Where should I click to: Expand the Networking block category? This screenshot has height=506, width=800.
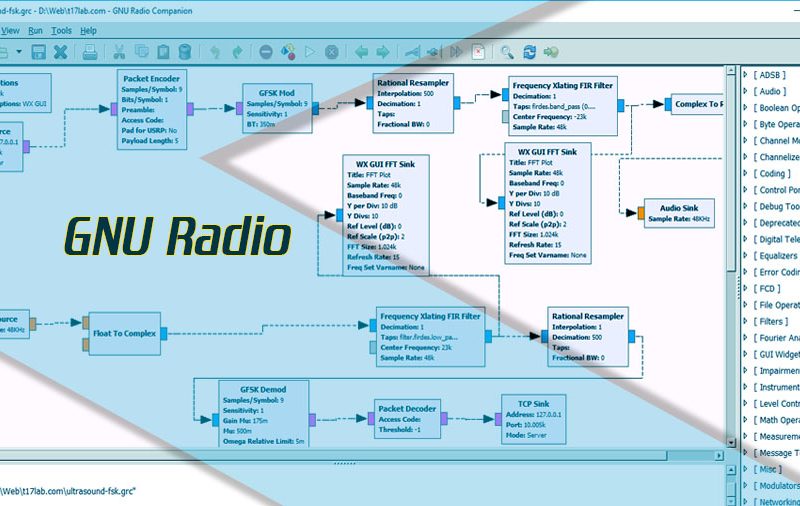(746, 501)
